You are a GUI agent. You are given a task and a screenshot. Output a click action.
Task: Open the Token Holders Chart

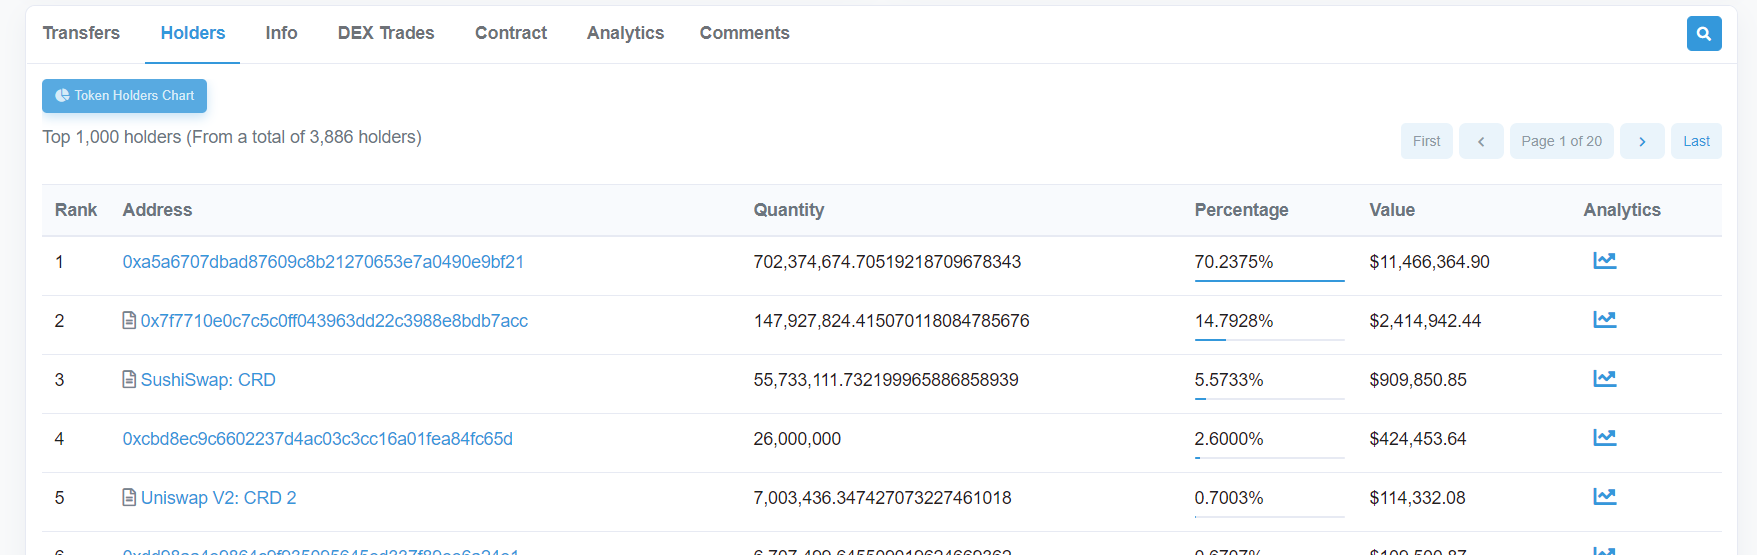(125, 96)
